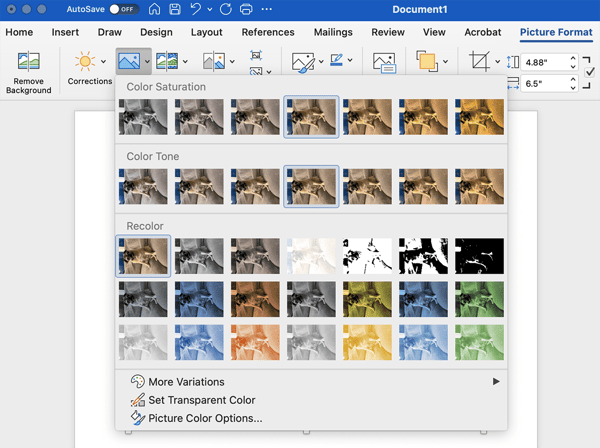Image resolution: width=600 pixels, height=448 pixels.
Task: Click the Print icon
Action: 246,9
